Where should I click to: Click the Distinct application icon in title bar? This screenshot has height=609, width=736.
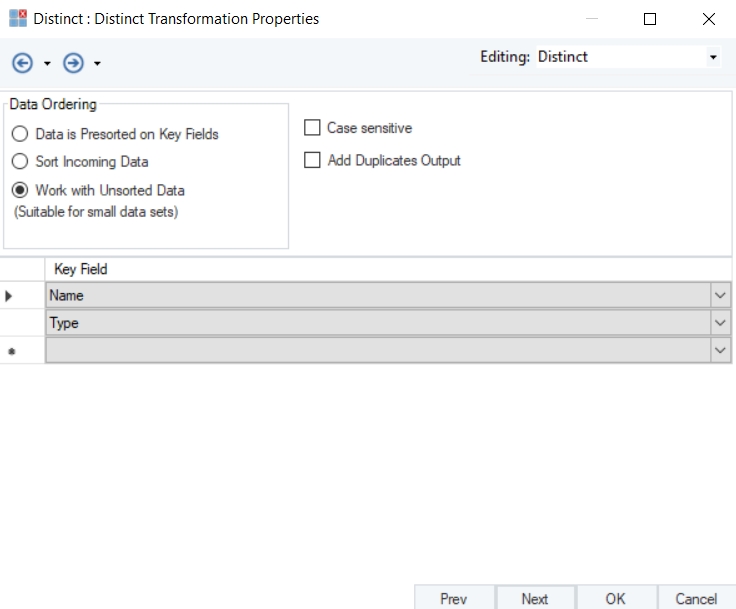pos(18,19)
